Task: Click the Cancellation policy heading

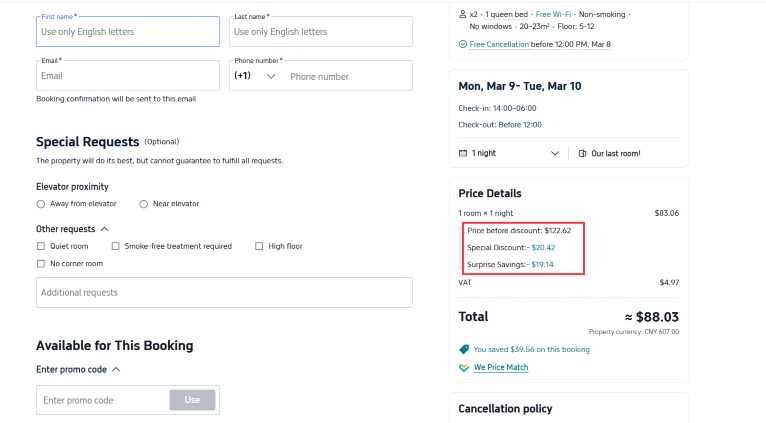Action: point(505,409)
